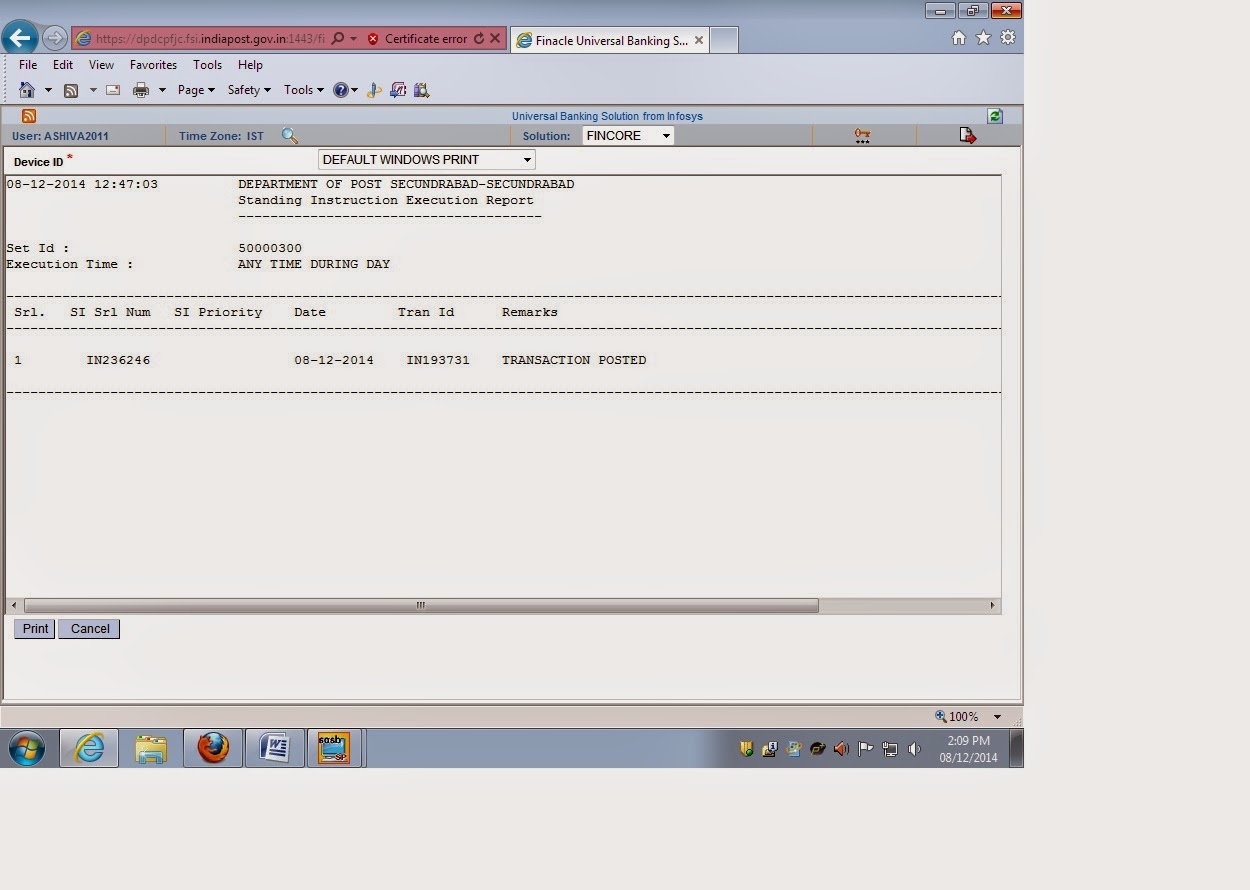This screenshot has width=1250, height=890.
Task: Click the TRANSACTION POSTED remark
Action: pyautogui.click(x=574, y=360)
